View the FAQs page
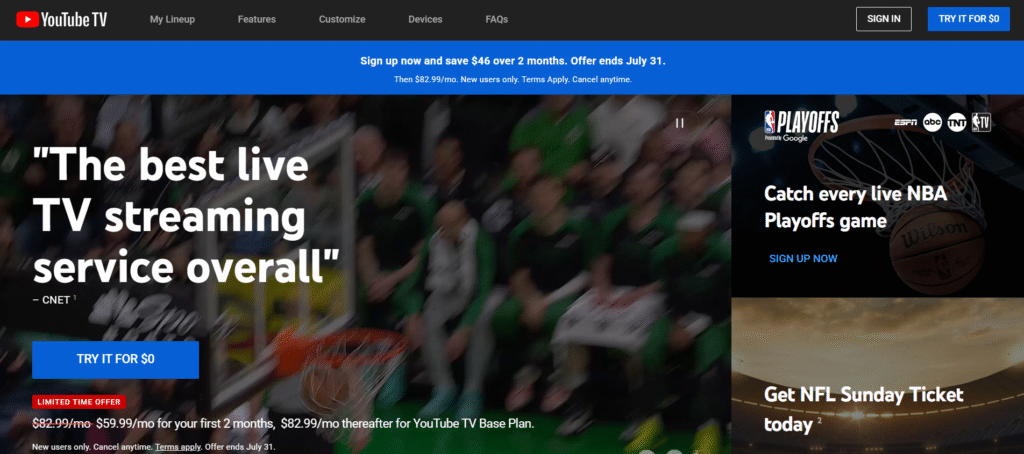 pos(497,20)
